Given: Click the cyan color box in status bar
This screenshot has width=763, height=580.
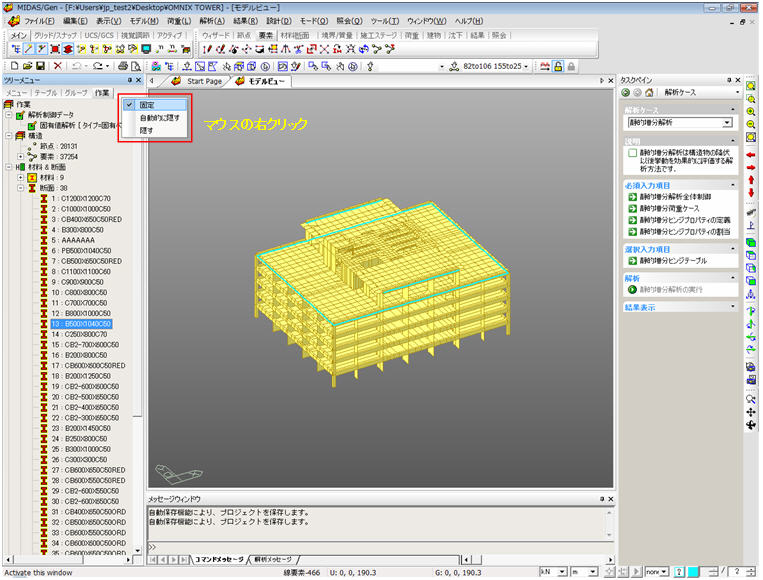Looking at the screenshot, I should coord(693,572).
